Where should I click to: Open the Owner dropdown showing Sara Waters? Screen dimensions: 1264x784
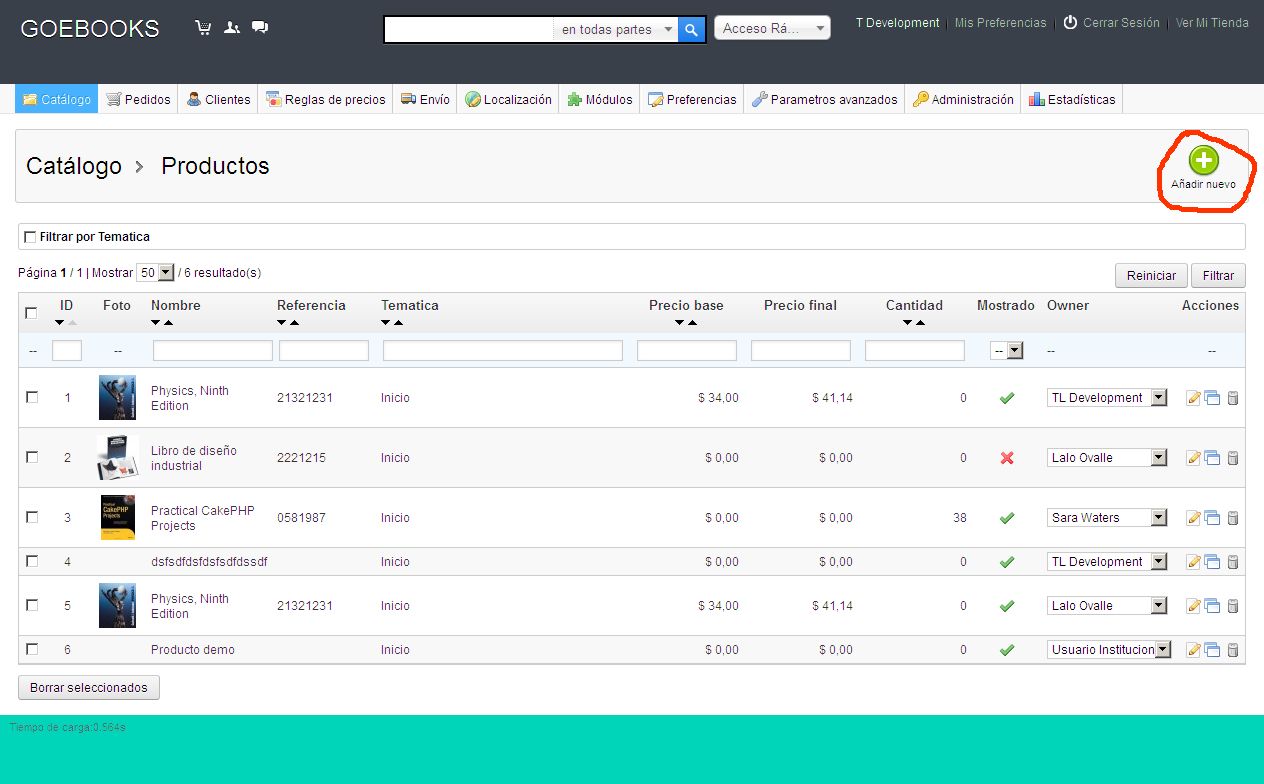point(1107,518)
